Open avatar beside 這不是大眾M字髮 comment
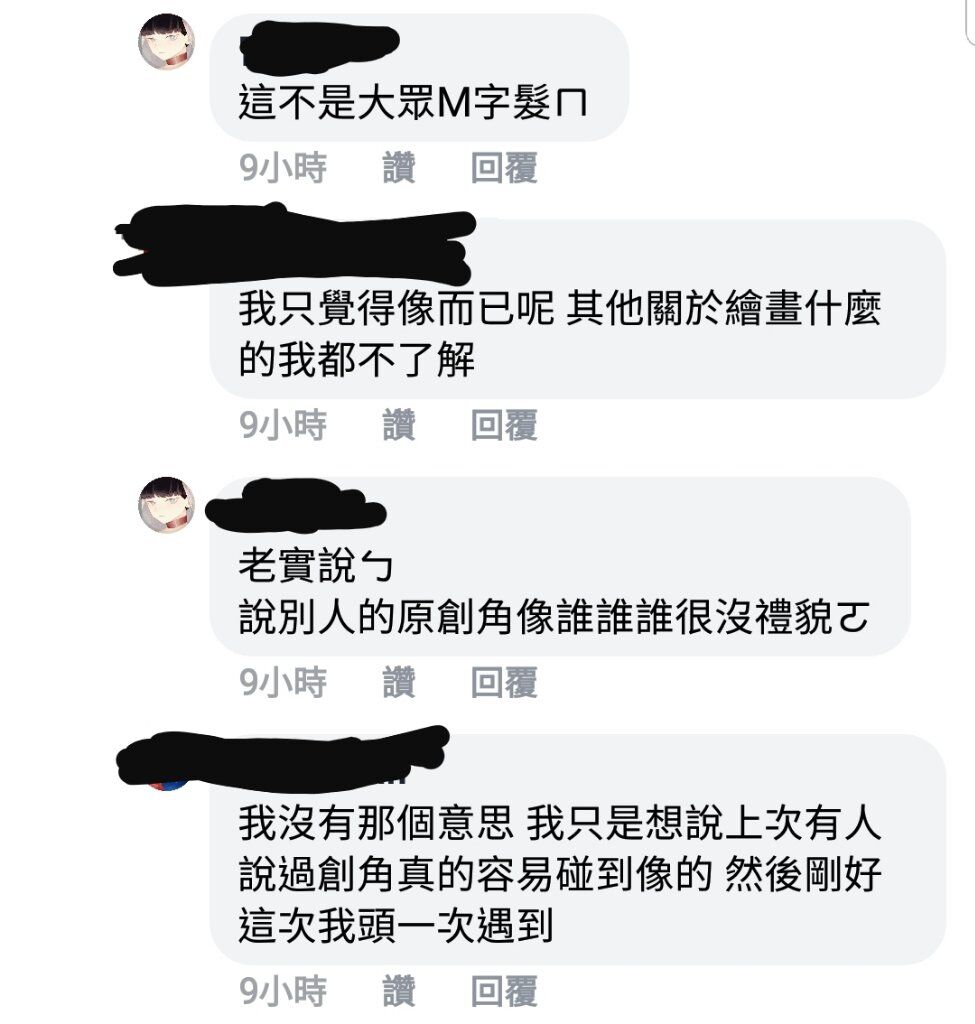975x1024 pixels. coord(167,42)
